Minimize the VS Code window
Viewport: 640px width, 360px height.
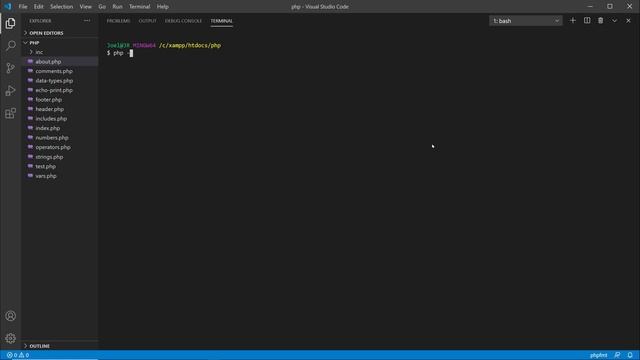pyautogui.click(x=590, y=7)
